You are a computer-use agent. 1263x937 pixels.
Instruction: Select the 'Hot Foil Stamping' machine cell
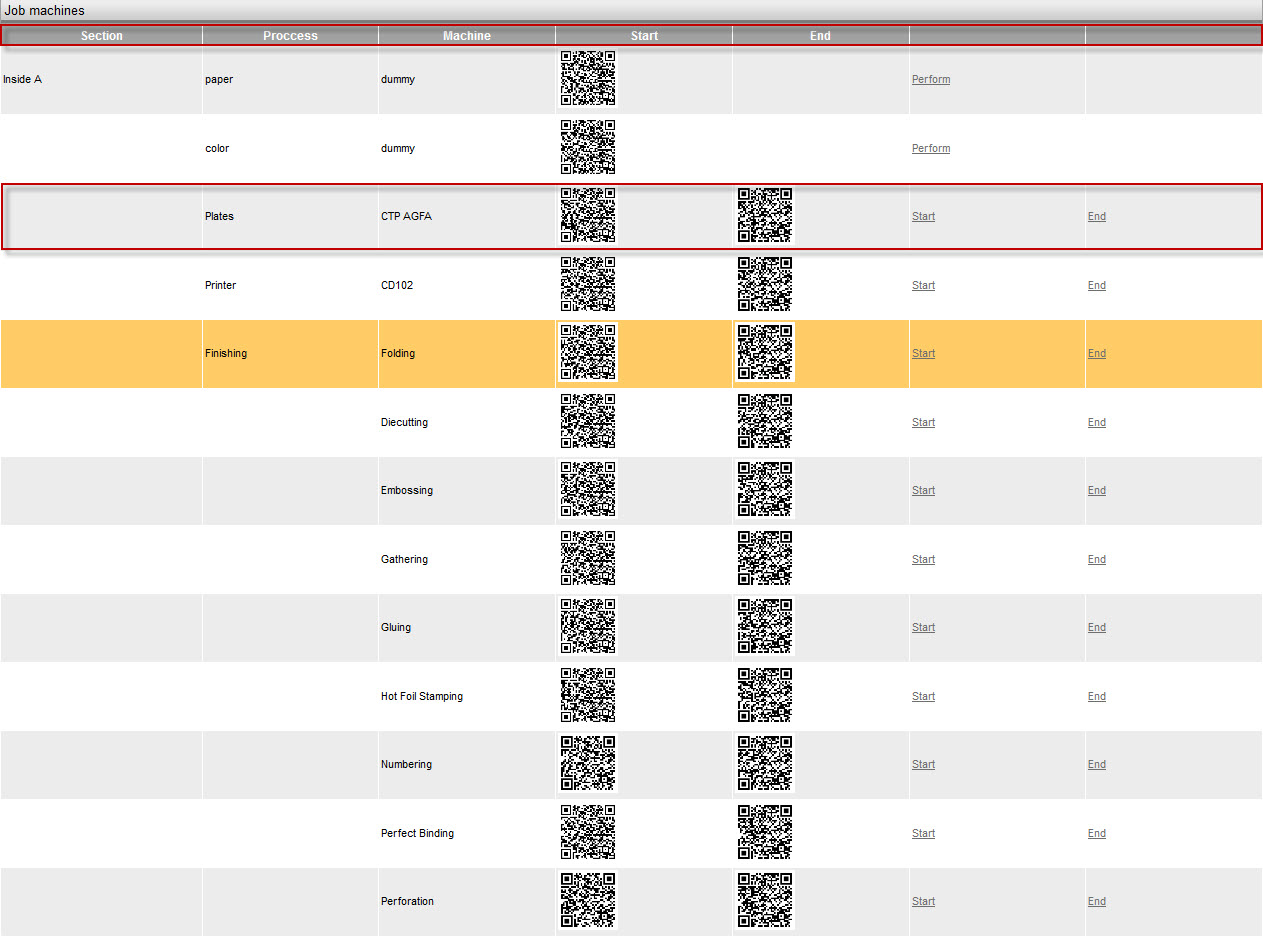point(467,696)
